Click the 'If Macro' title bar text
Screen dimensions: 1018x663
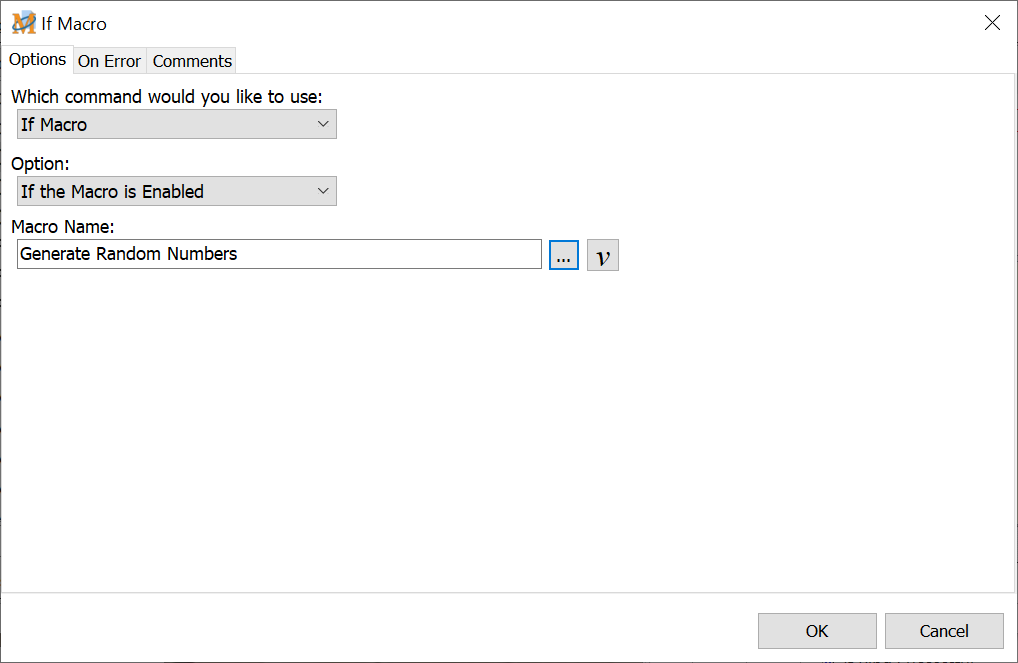coord(74,23)
